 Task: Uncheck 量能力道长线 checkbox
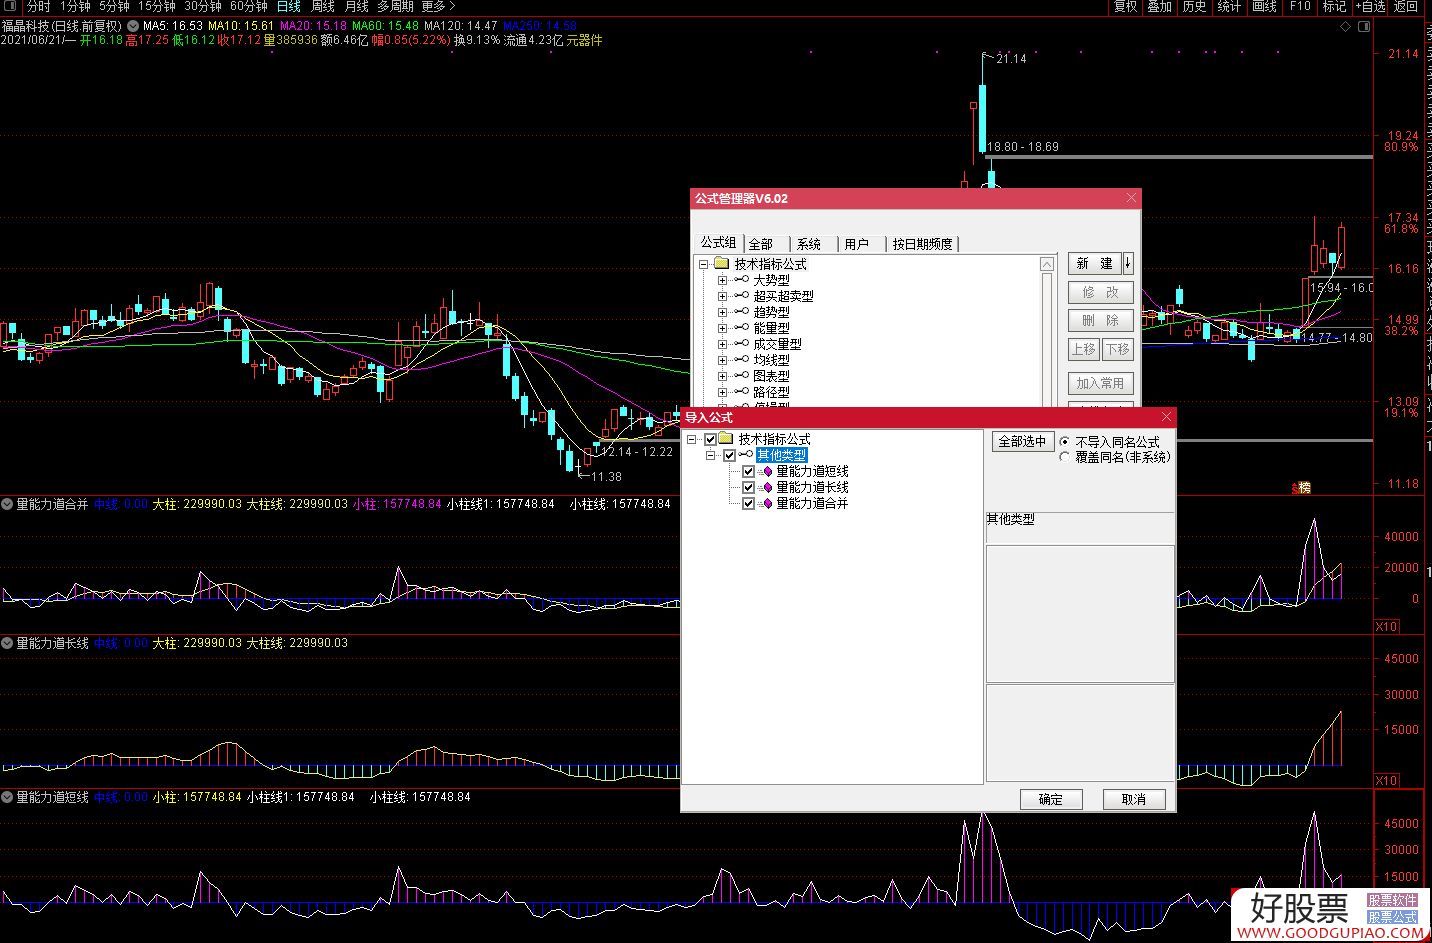coord(748,487)
